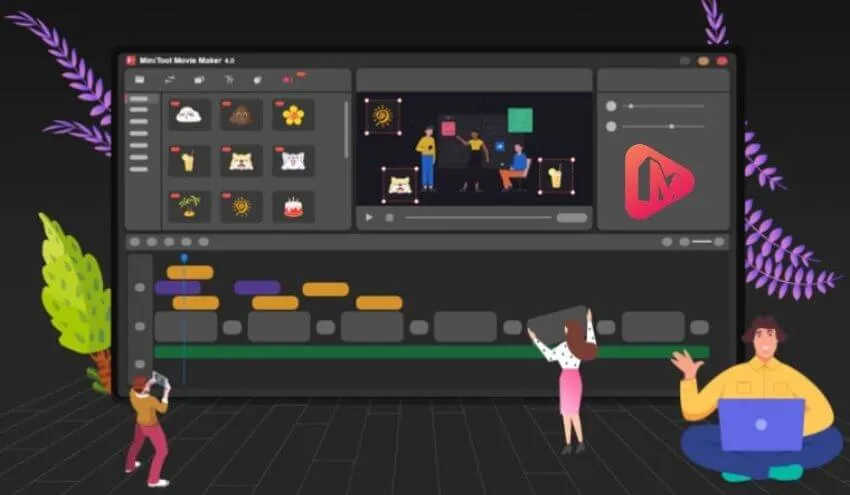
Task: Choose the palm tree sticker in the library
Action: [189, 207]
